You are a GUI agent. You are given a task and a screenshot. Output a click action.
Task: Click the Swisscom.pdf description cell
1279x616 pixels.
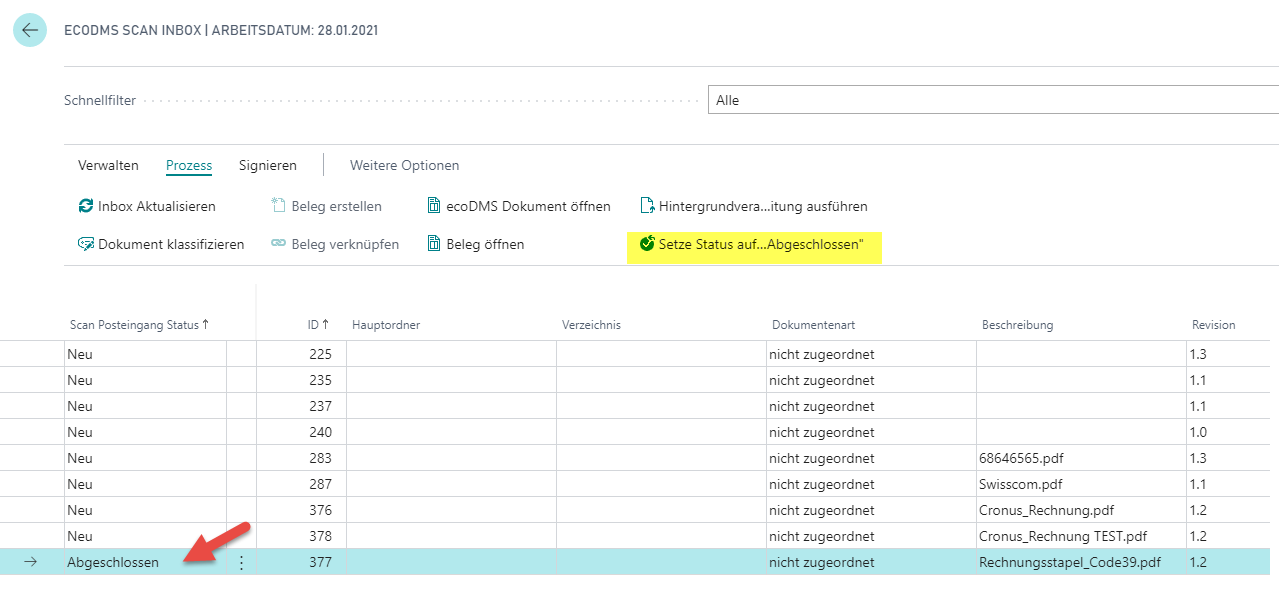pyautogui.click(x=1082, y=484)
